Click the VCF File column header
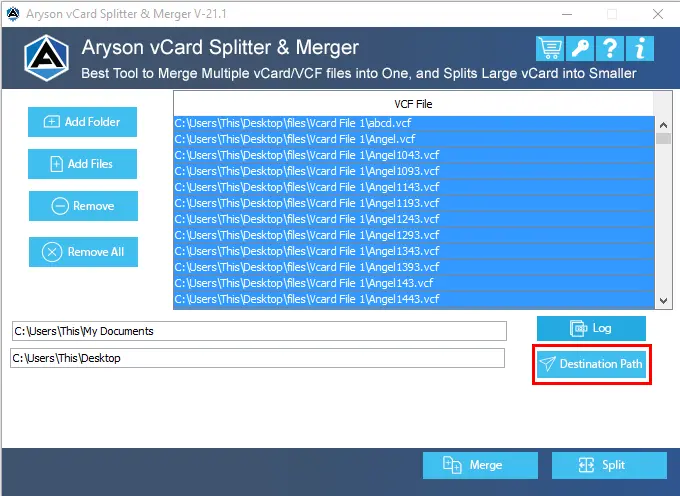The height and width of the screenshot is (496, 680). click(x=413, y=104)
